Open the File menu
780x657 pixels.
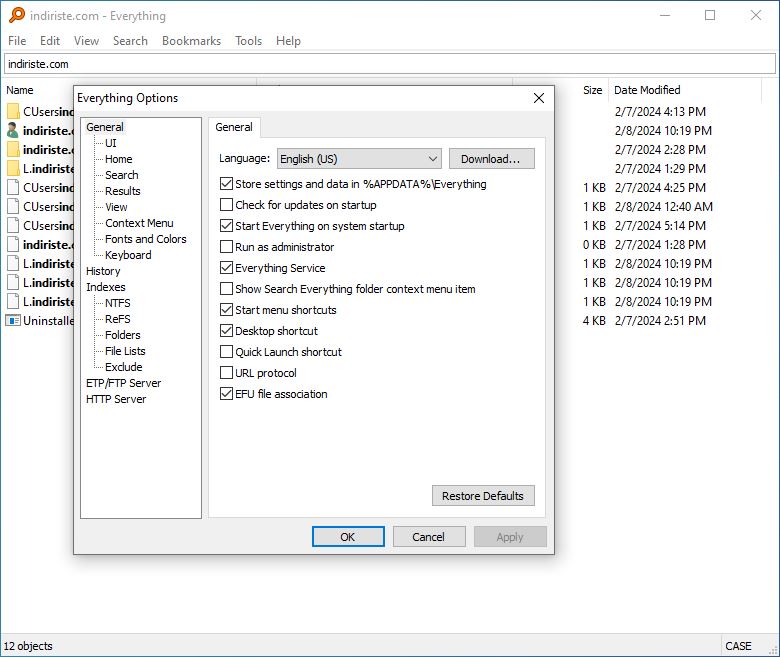click(17, 41)
